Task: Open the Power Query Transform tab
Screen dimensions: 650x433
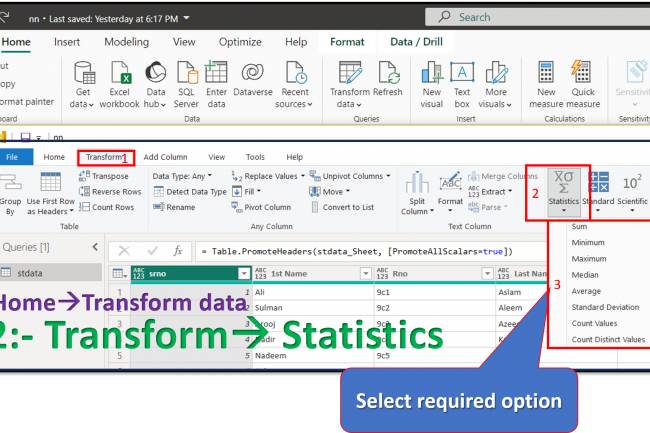Action: click(106, 157)
